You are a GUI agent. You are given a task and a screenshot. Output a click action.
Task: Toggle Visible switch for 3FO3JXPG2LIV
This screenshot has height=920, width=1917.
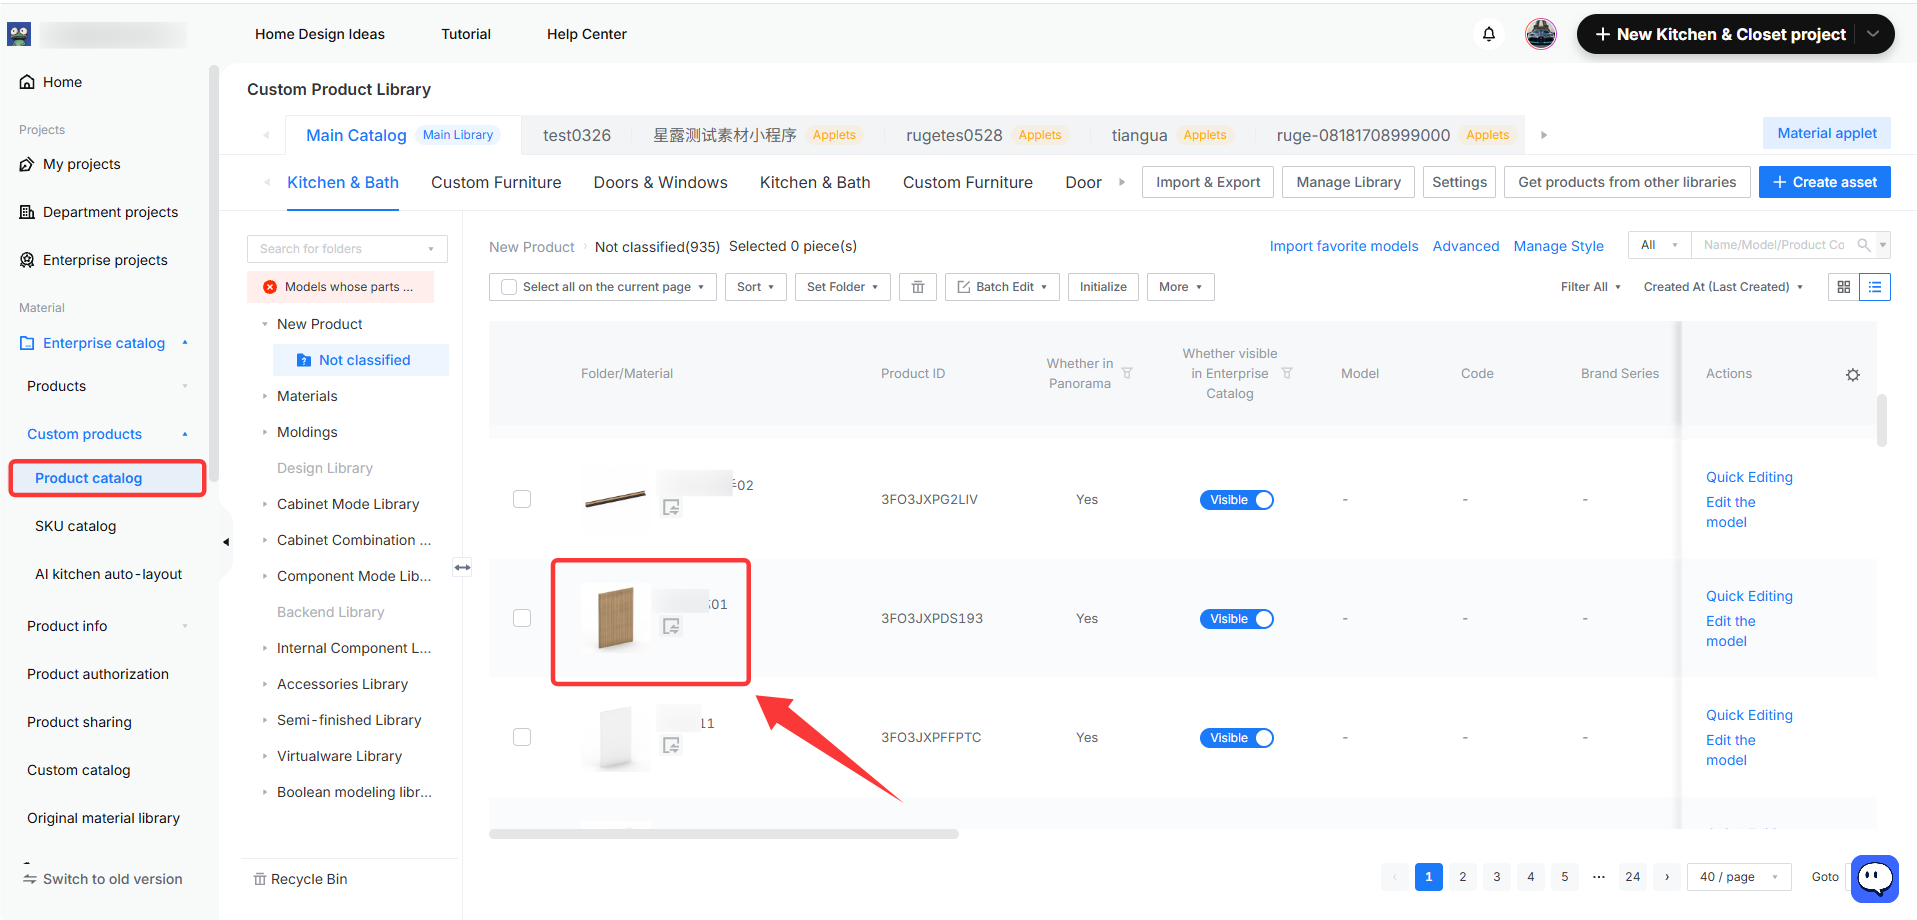tap(1237, 500)
